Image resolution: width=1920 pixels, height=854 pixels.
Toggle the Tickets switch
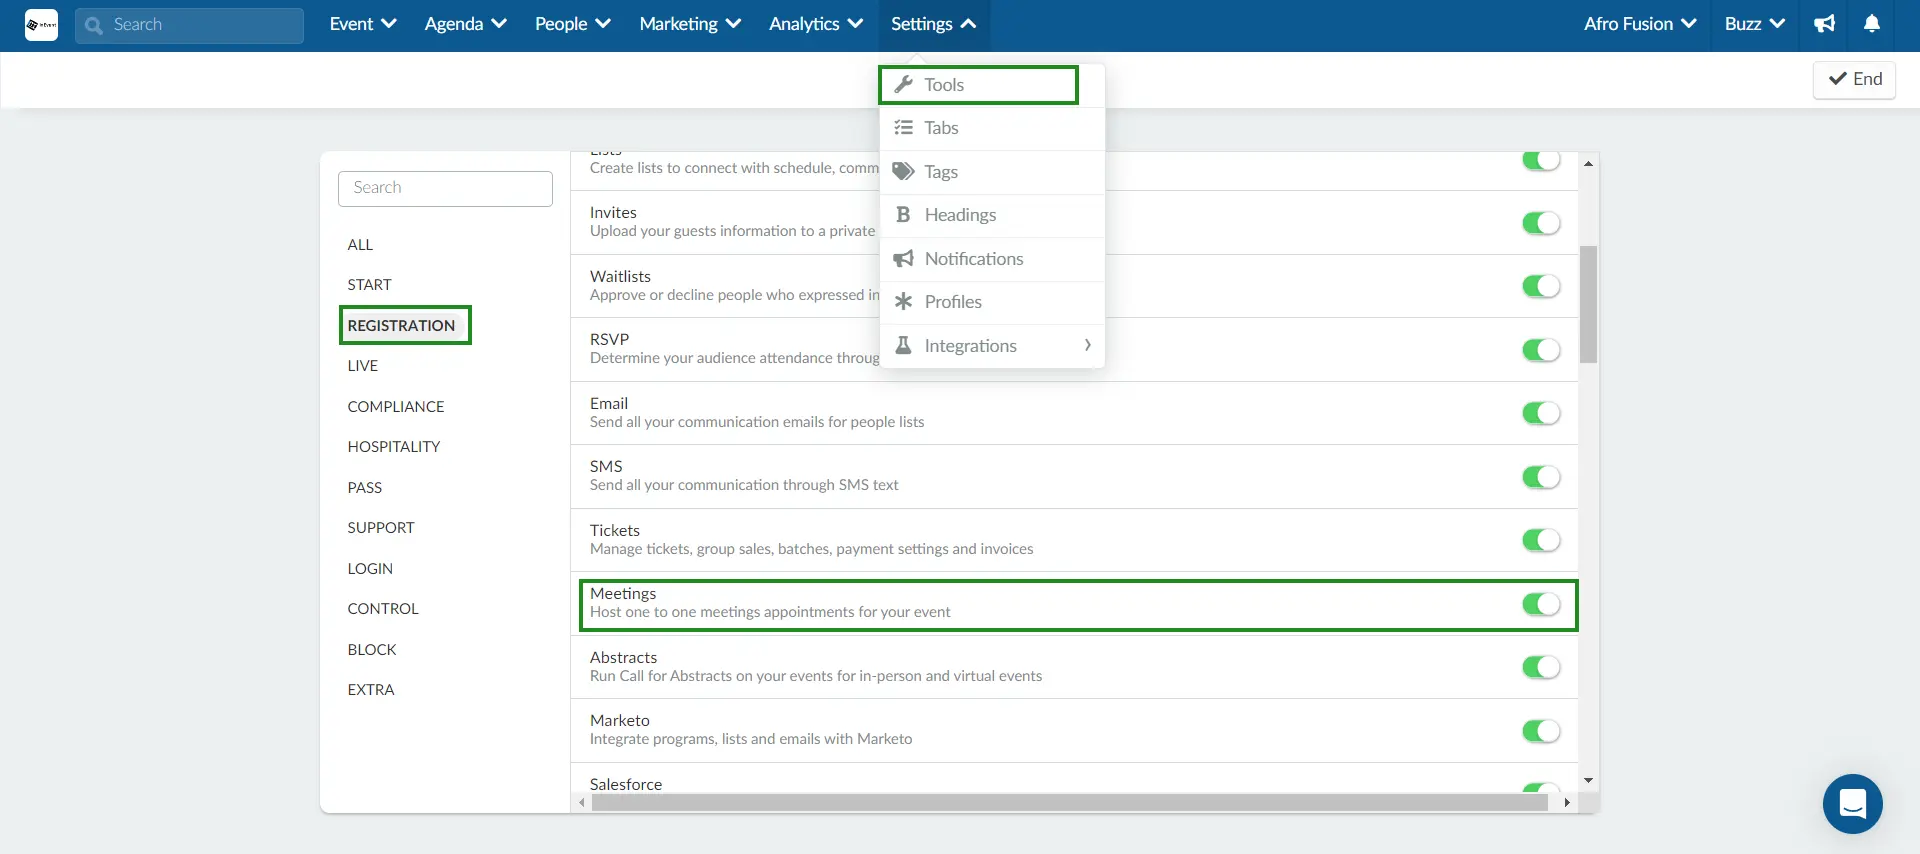[x=1541, y=540]
